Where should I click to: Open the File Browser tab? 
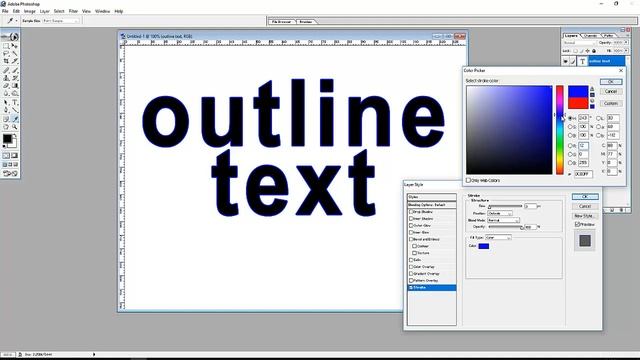point(281,22)
